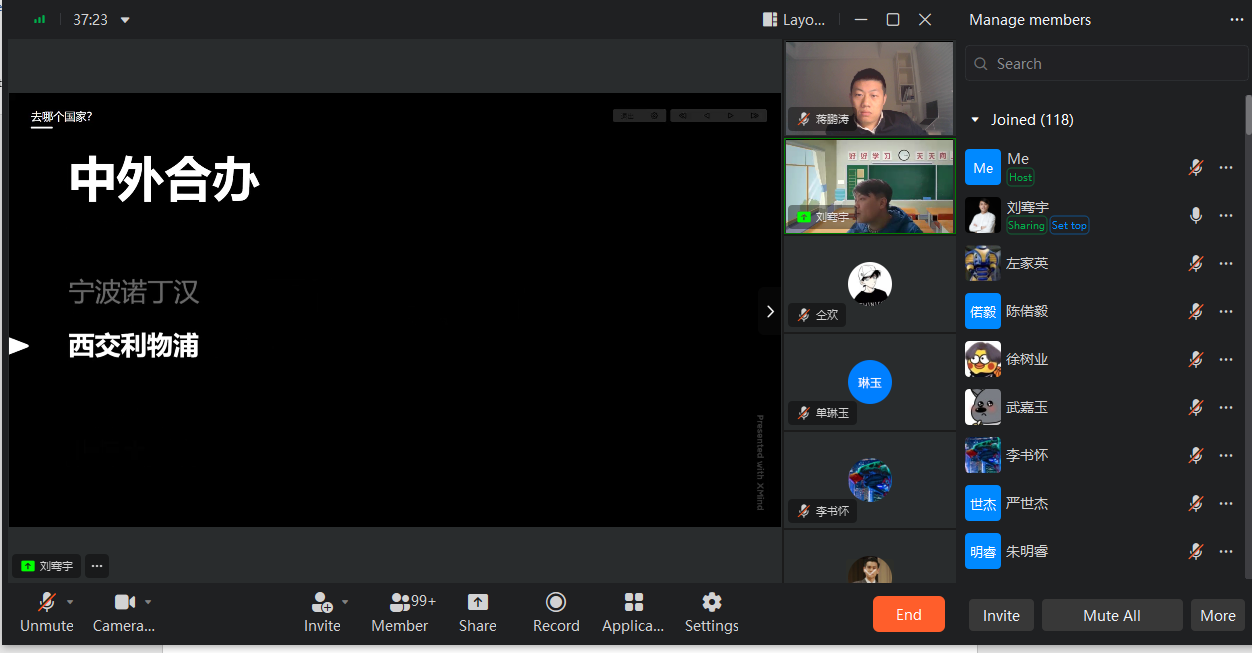
Task: Click the avatar of 徐树业 in member list
Action: (983, 359)
